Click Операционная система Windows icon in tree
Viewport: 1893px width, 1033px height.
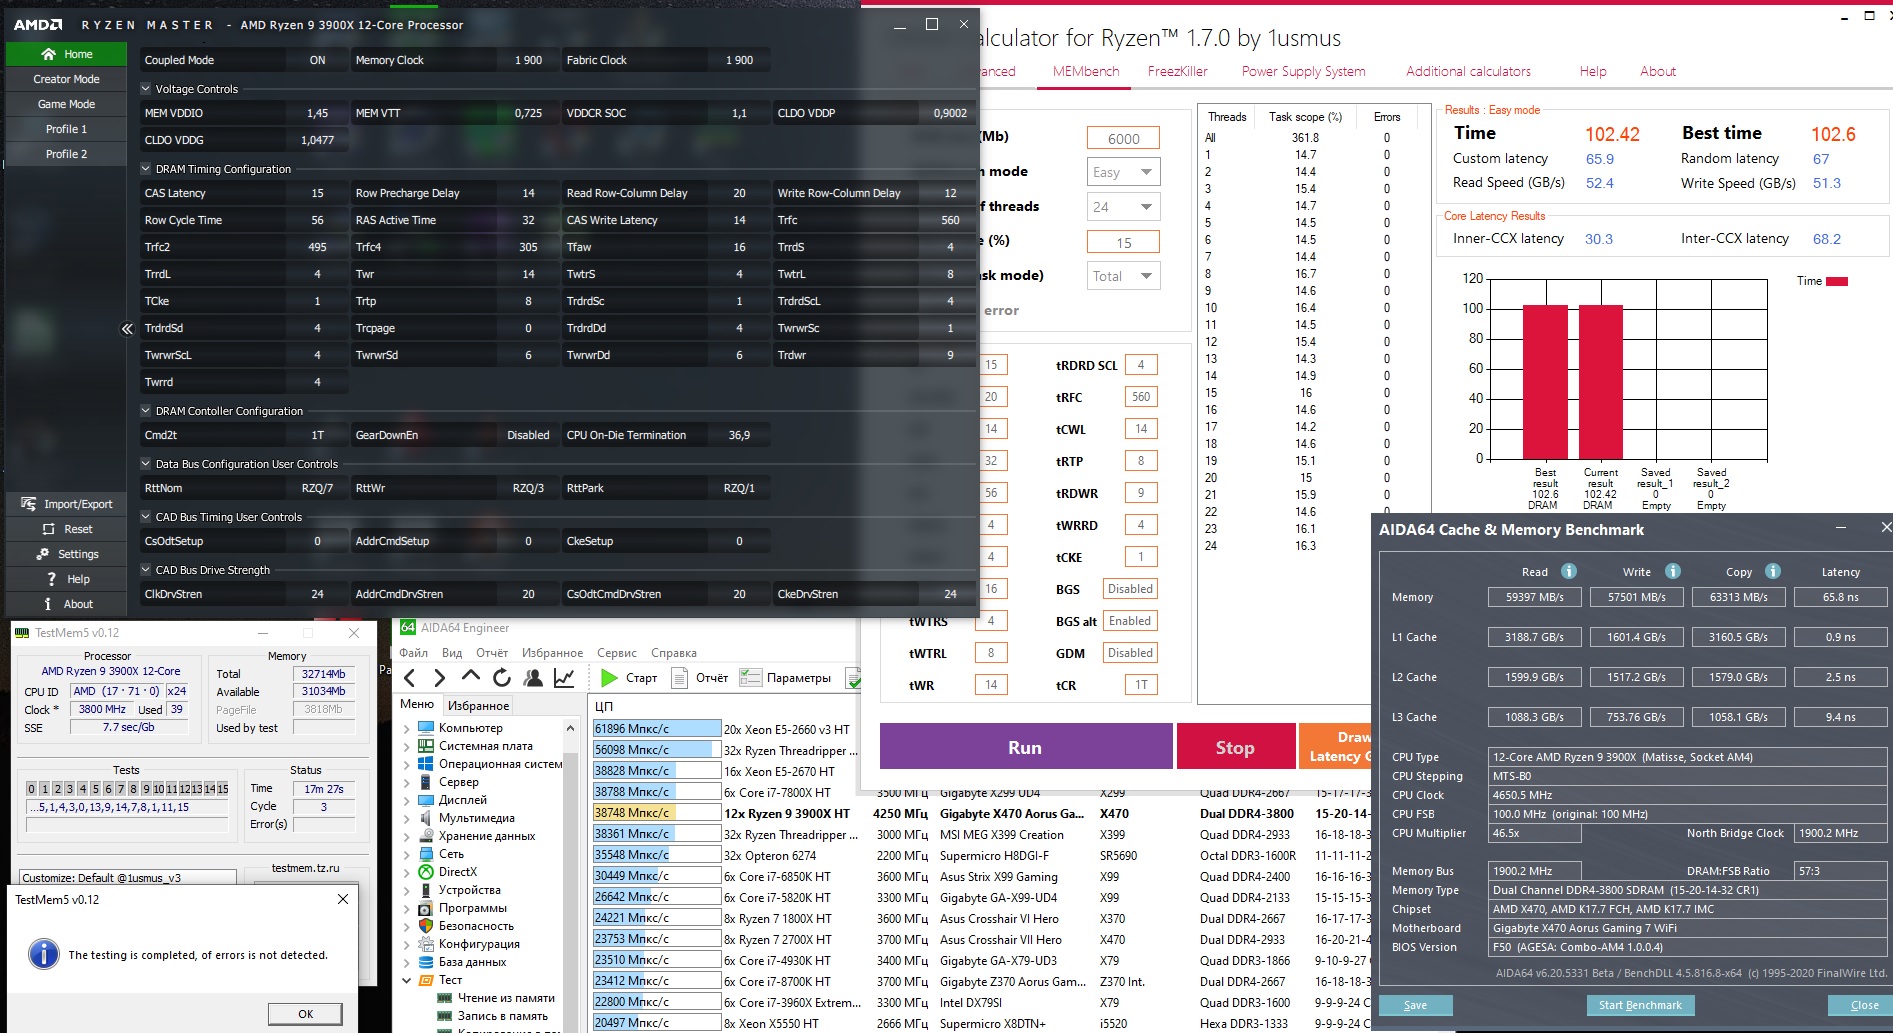pyautogui.click(x=426, y=764)
